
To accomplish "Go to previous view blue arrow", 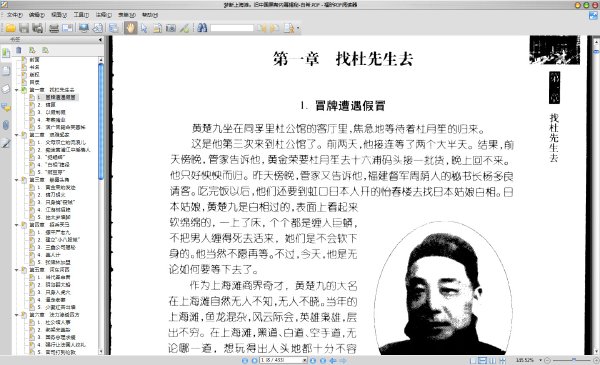I will point(333,360).
